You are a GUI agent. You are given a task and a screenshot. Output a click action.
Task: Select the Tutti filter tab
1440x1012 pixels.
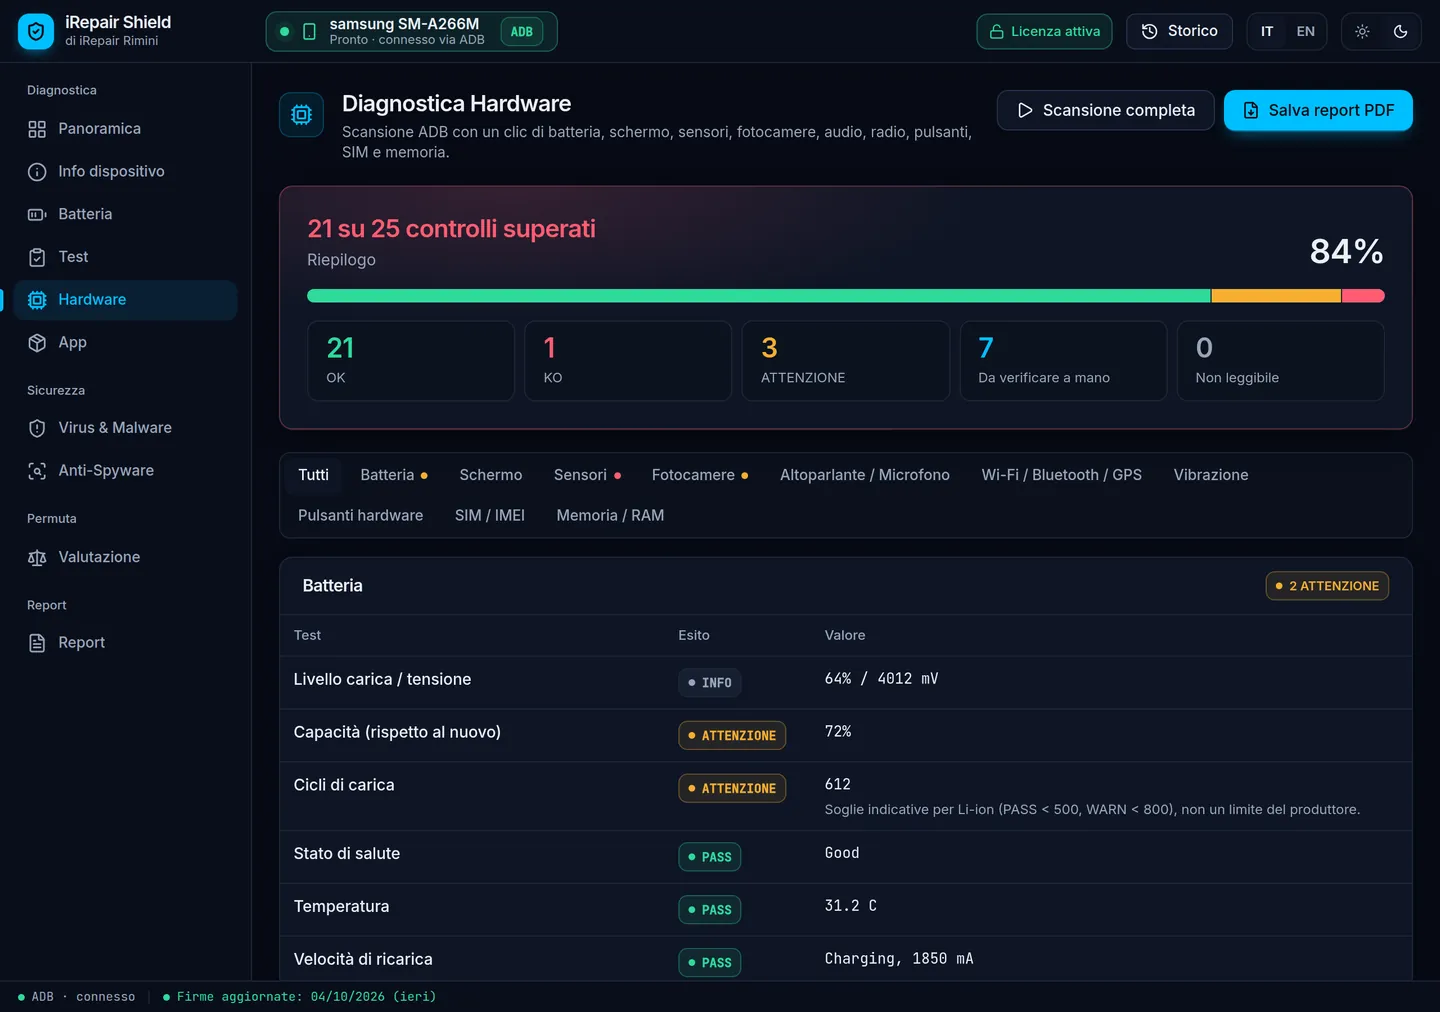[313, 475]
